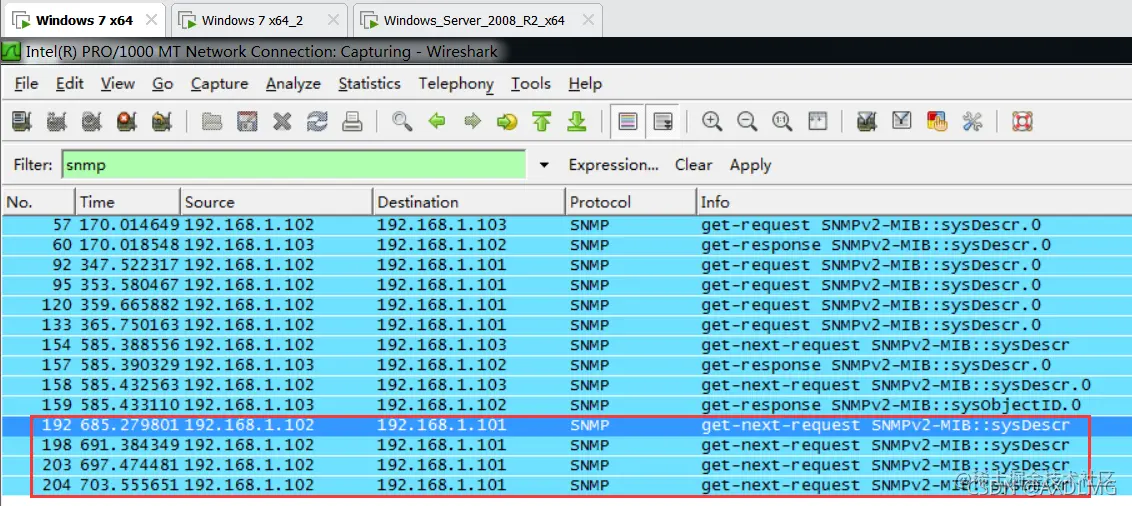Sort by Protocol column header
Viewport: 1132px width, 506px height.
point(631,202)
